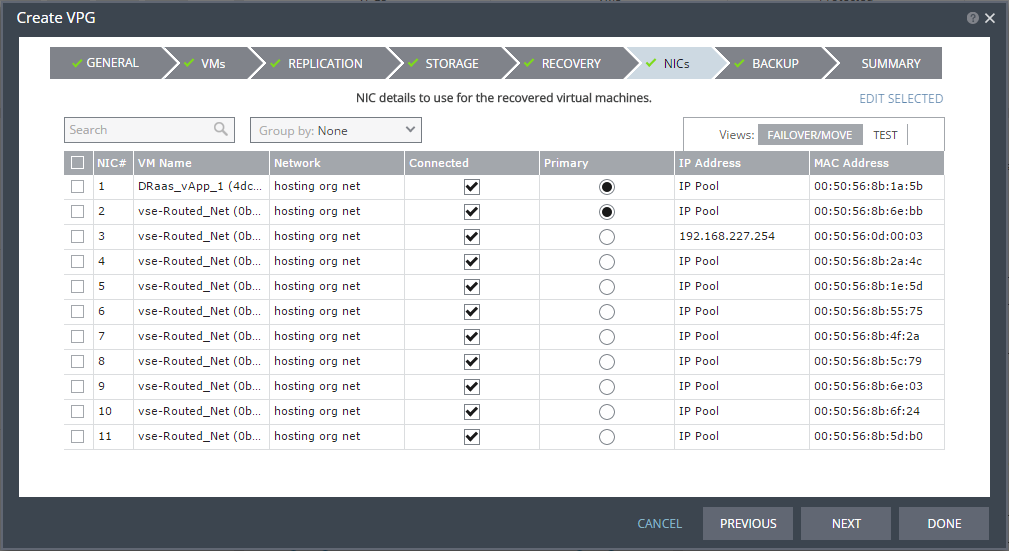
Task: Click the EDIT SELECTED link
Action: [901, 98]
